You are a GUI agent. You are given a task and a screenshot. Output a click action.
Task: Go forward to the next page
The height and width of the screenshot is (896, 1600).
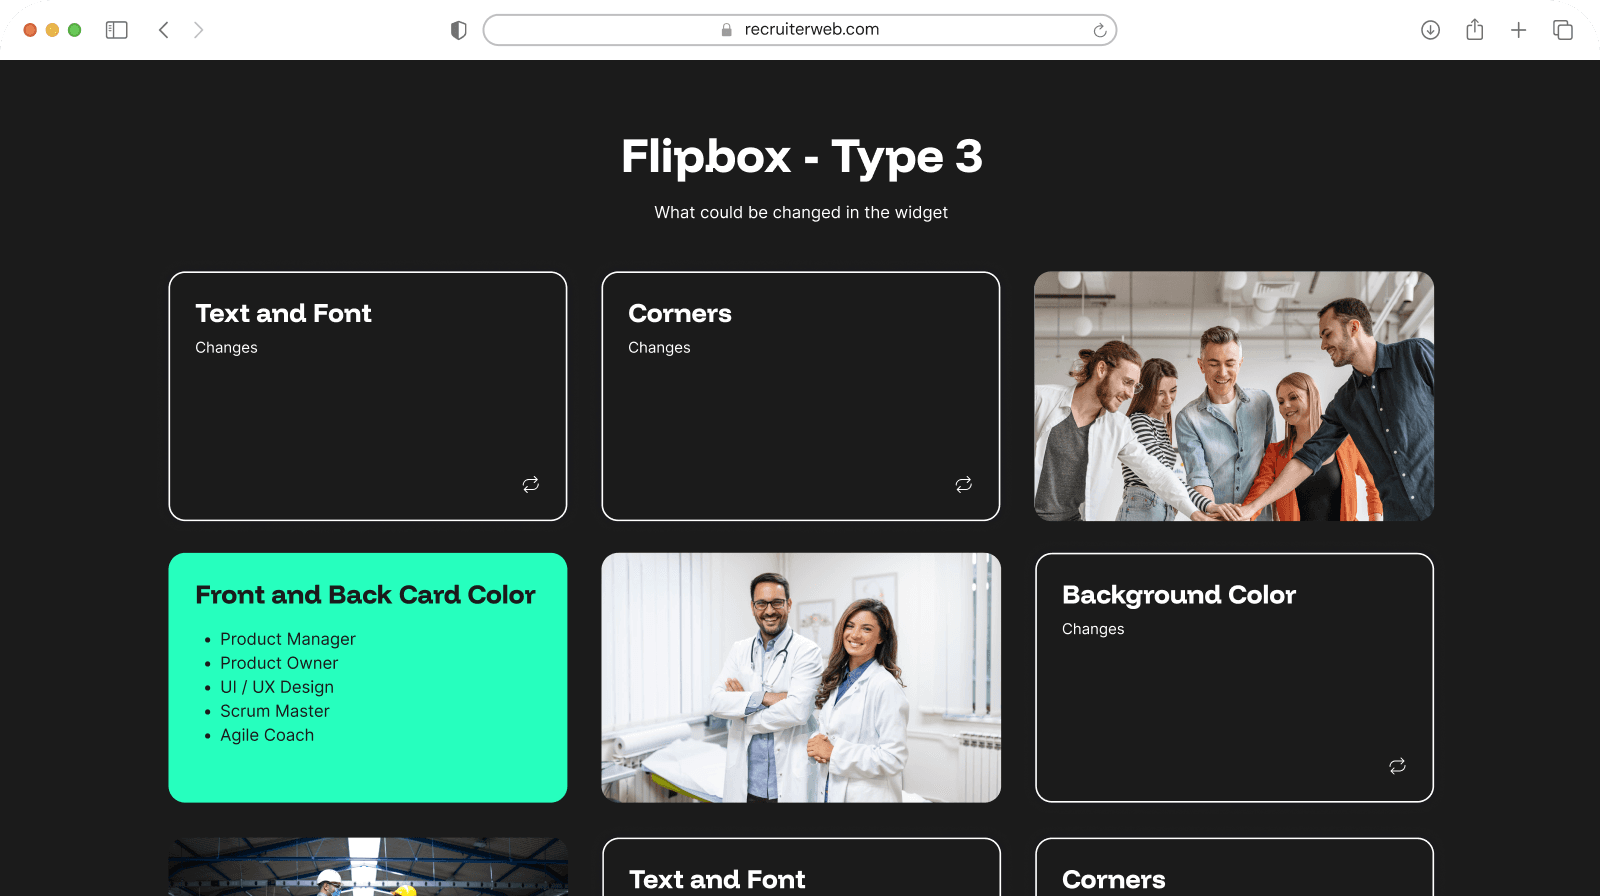pos(198,30)
